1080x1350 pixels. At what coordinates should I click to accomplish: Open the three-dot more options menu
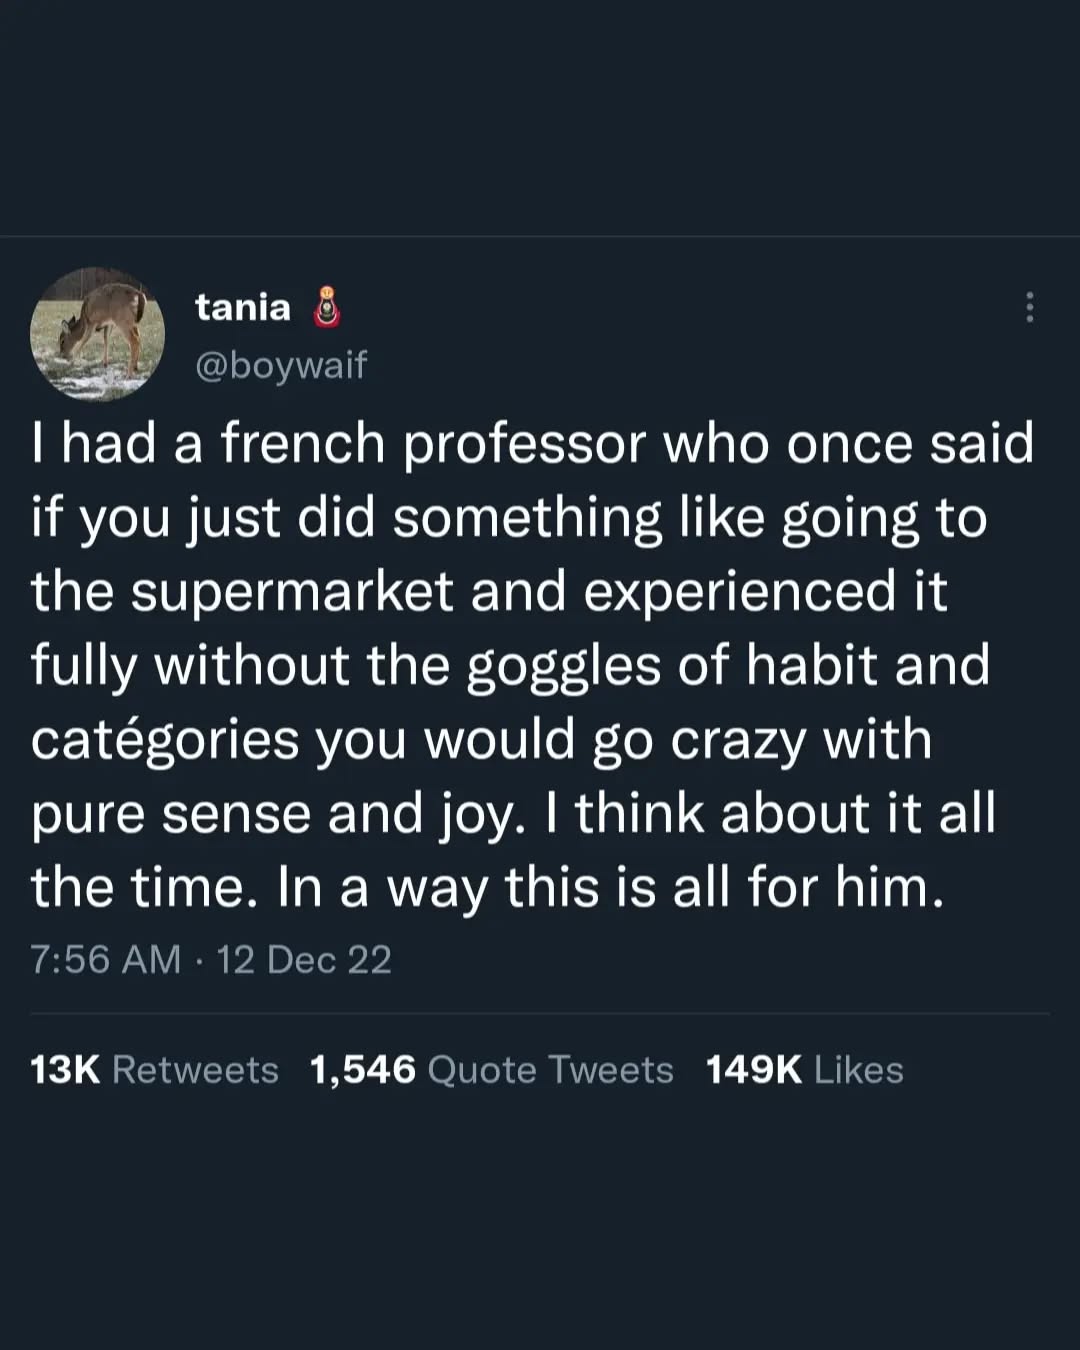coord(1029,307)
